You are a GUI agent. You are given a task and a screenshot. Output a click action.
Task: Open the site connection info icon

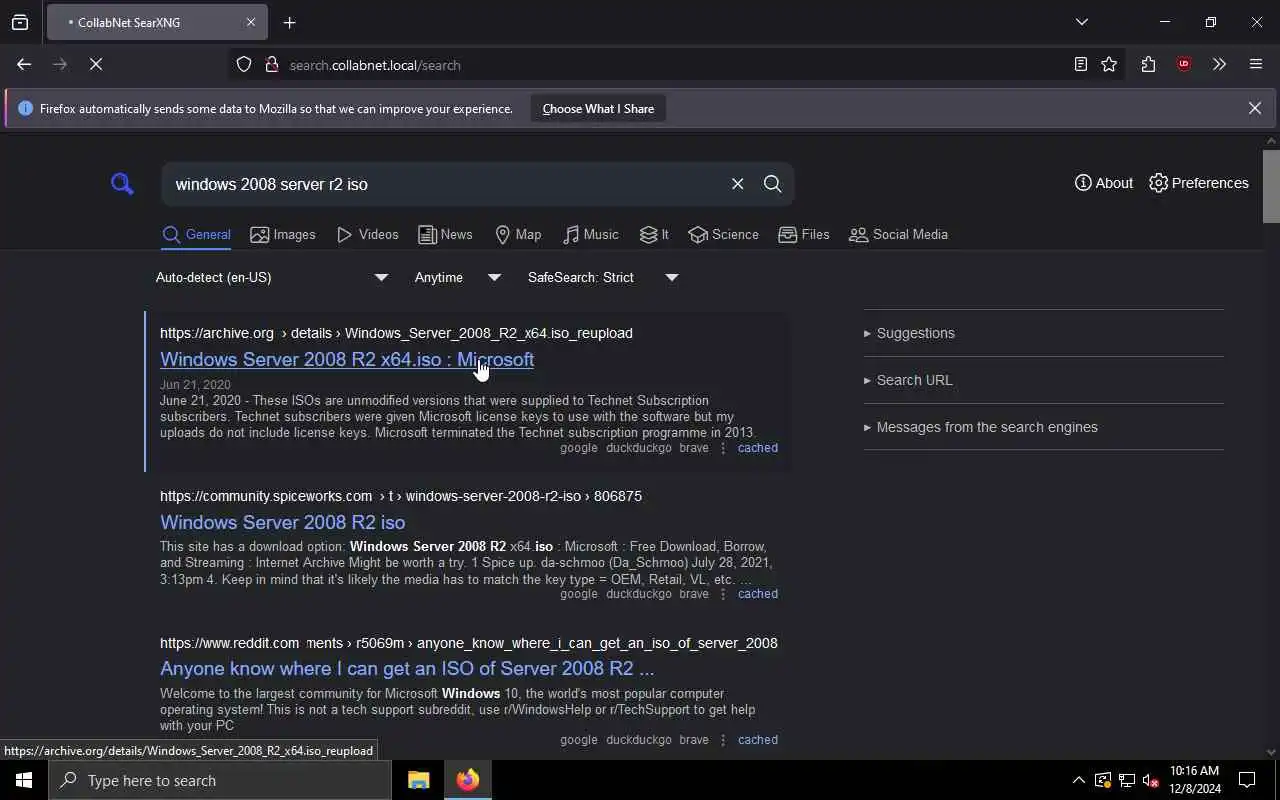[x=271, y=65]
